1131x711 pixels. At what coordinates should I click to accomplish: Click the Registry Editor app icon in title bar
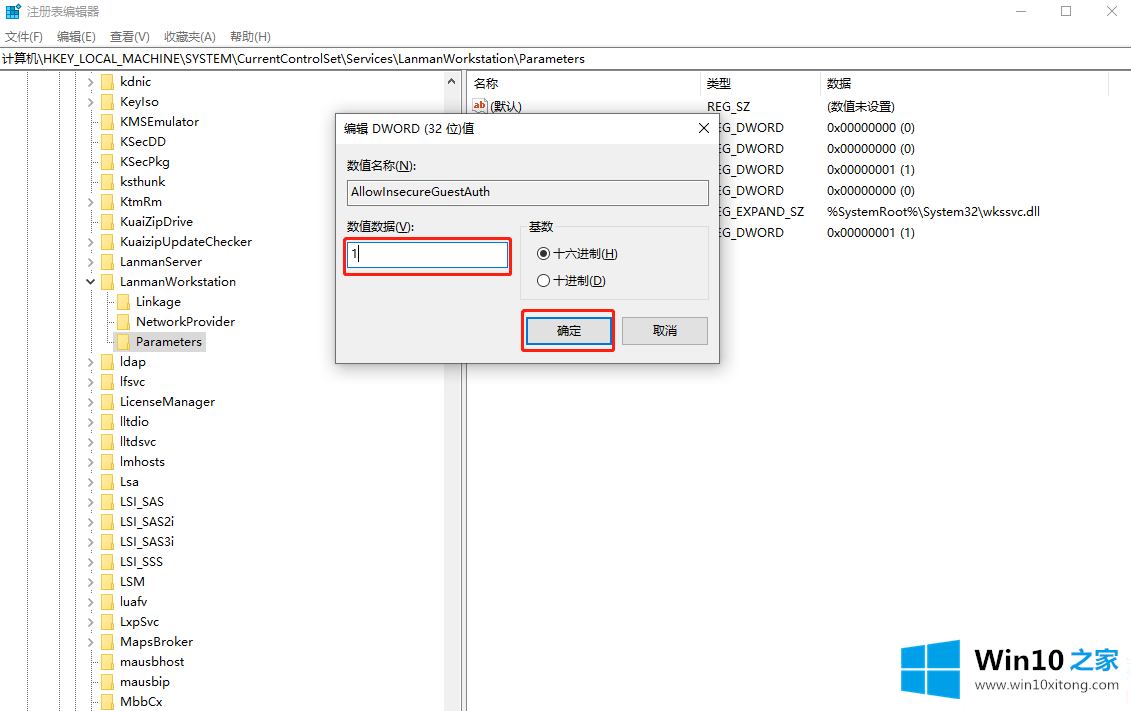[x=12, y=12]
